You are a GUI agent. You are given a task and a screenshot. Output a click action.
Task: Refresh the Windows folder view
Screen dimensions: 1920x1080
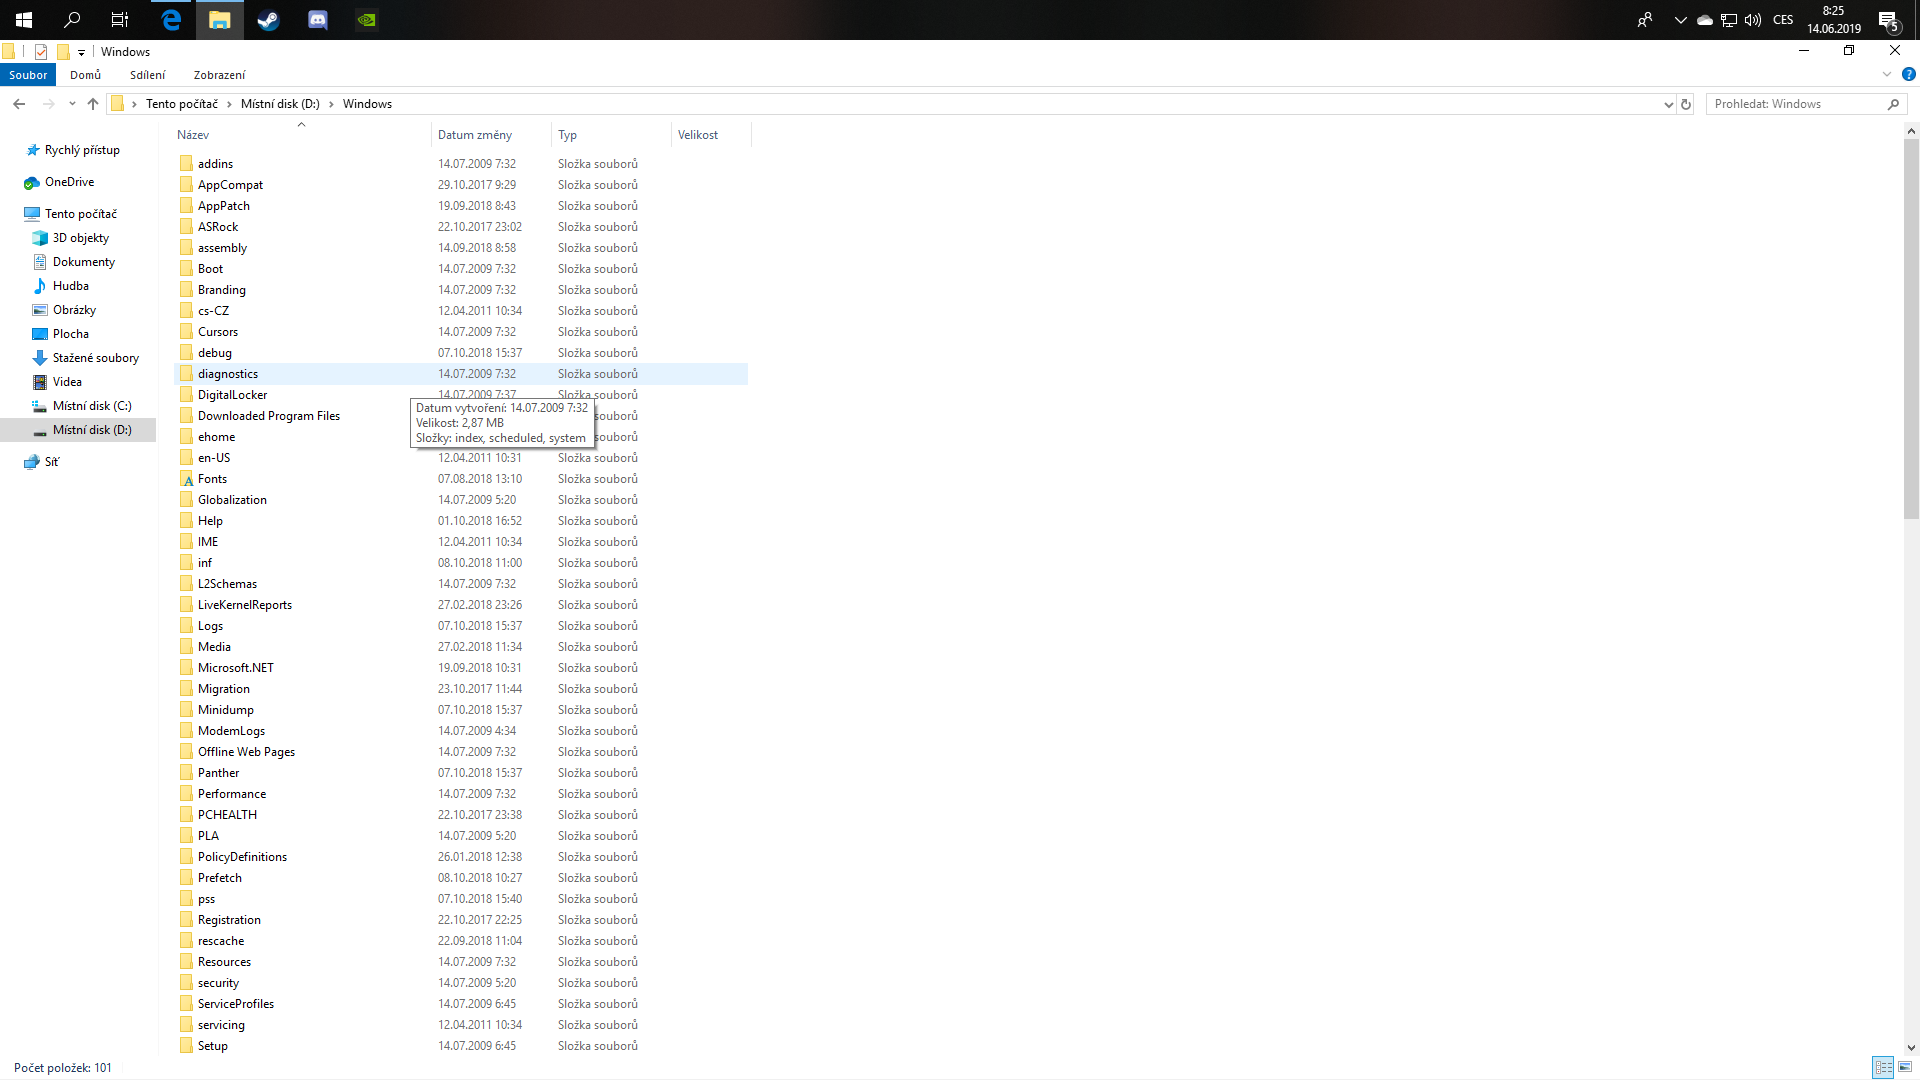coord(1686,104)
